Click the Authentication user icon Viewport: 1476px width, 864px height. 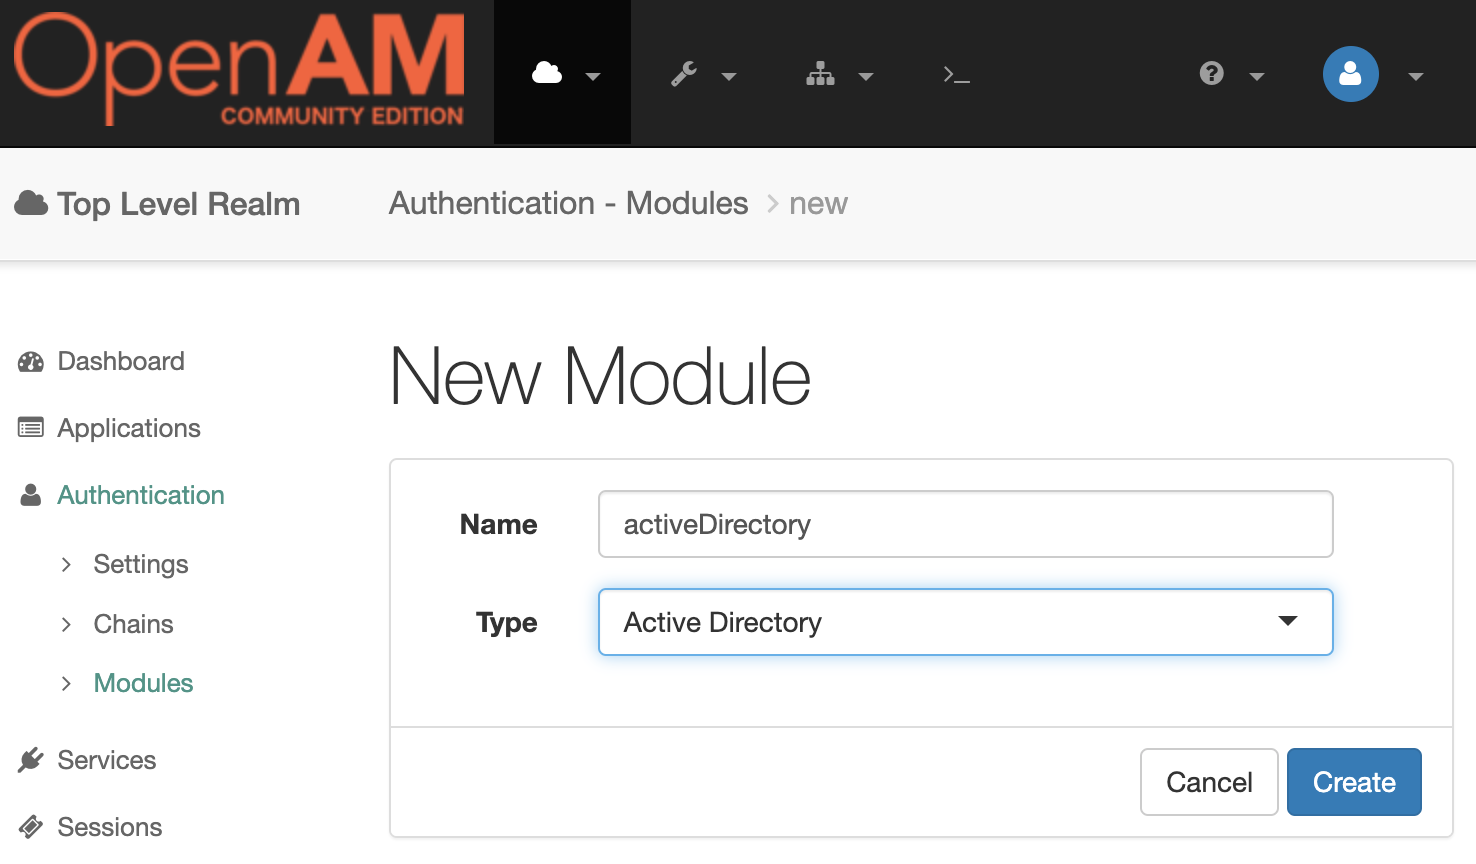(x=31, y=495)
